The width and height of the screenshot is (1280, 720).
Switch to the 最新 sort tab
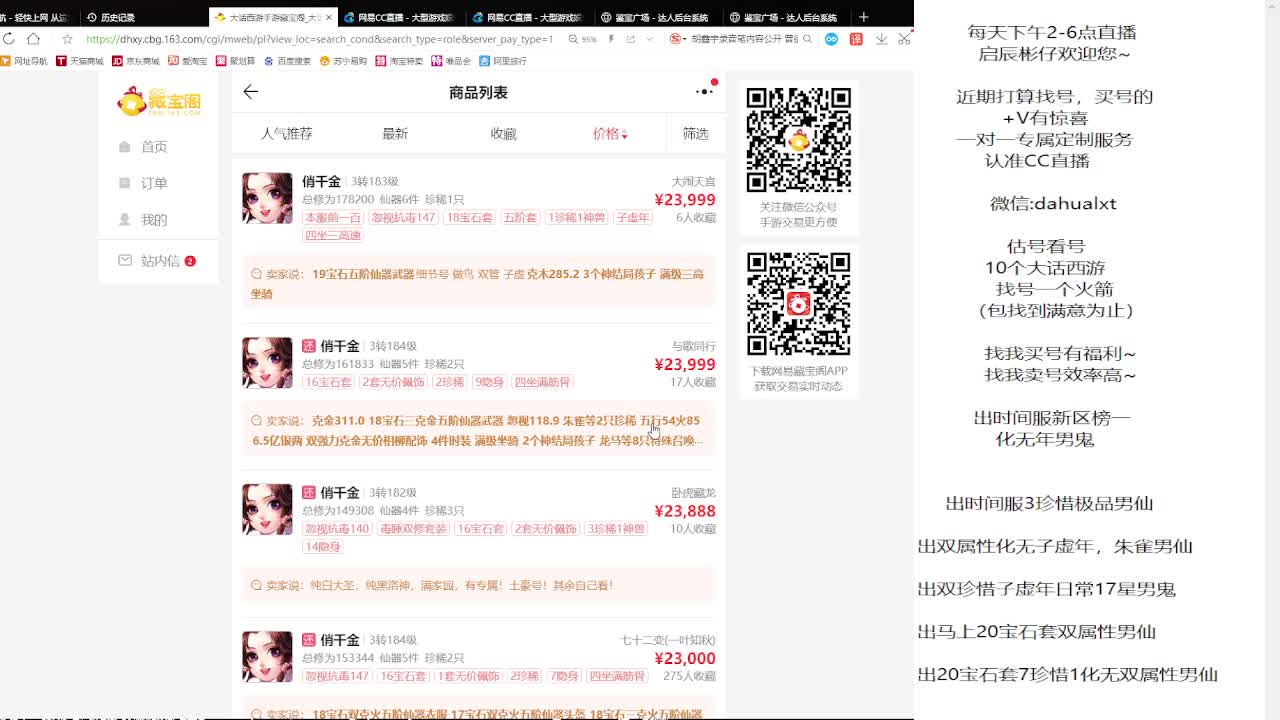[395, 134]
